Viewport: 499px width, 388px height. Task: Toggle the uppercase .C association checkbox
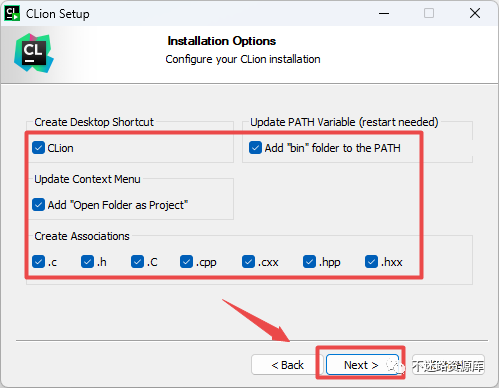pyautogui.click(x=137, y=262)
